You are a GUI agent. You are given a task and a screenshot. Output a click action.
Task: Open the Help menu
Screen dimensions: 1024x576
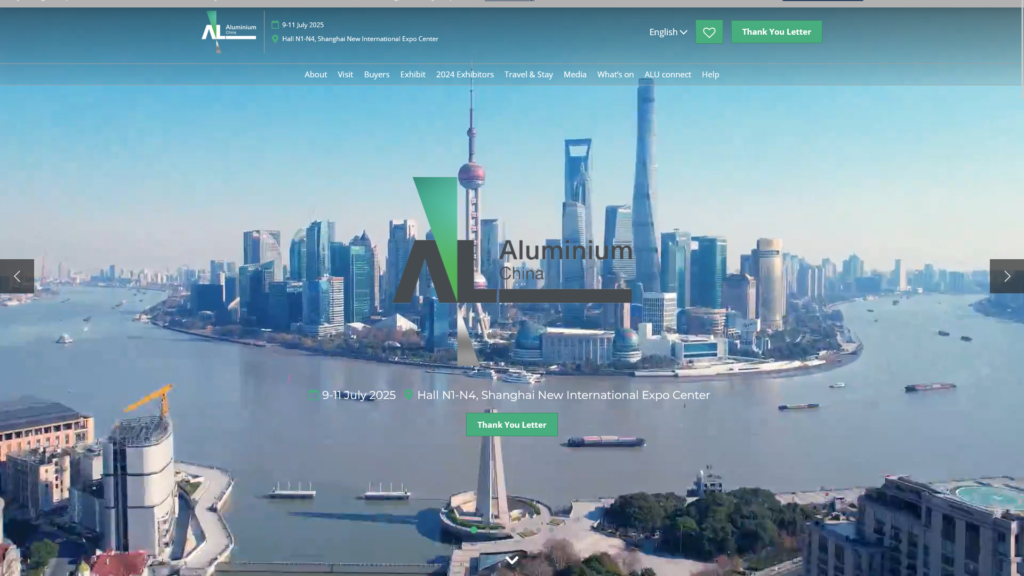pyautogui.click(x=711, y=74)
